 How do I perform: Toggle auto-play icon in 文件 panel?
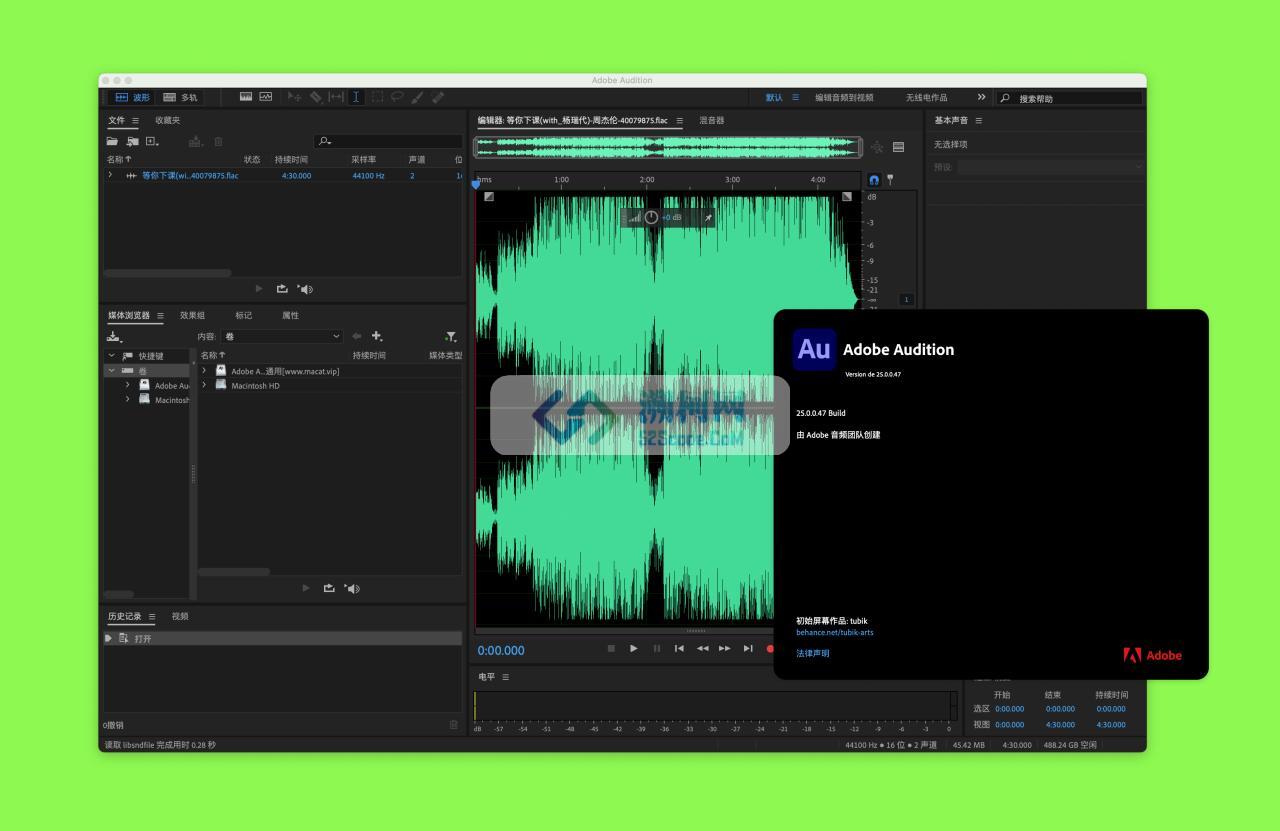[305, 289]
